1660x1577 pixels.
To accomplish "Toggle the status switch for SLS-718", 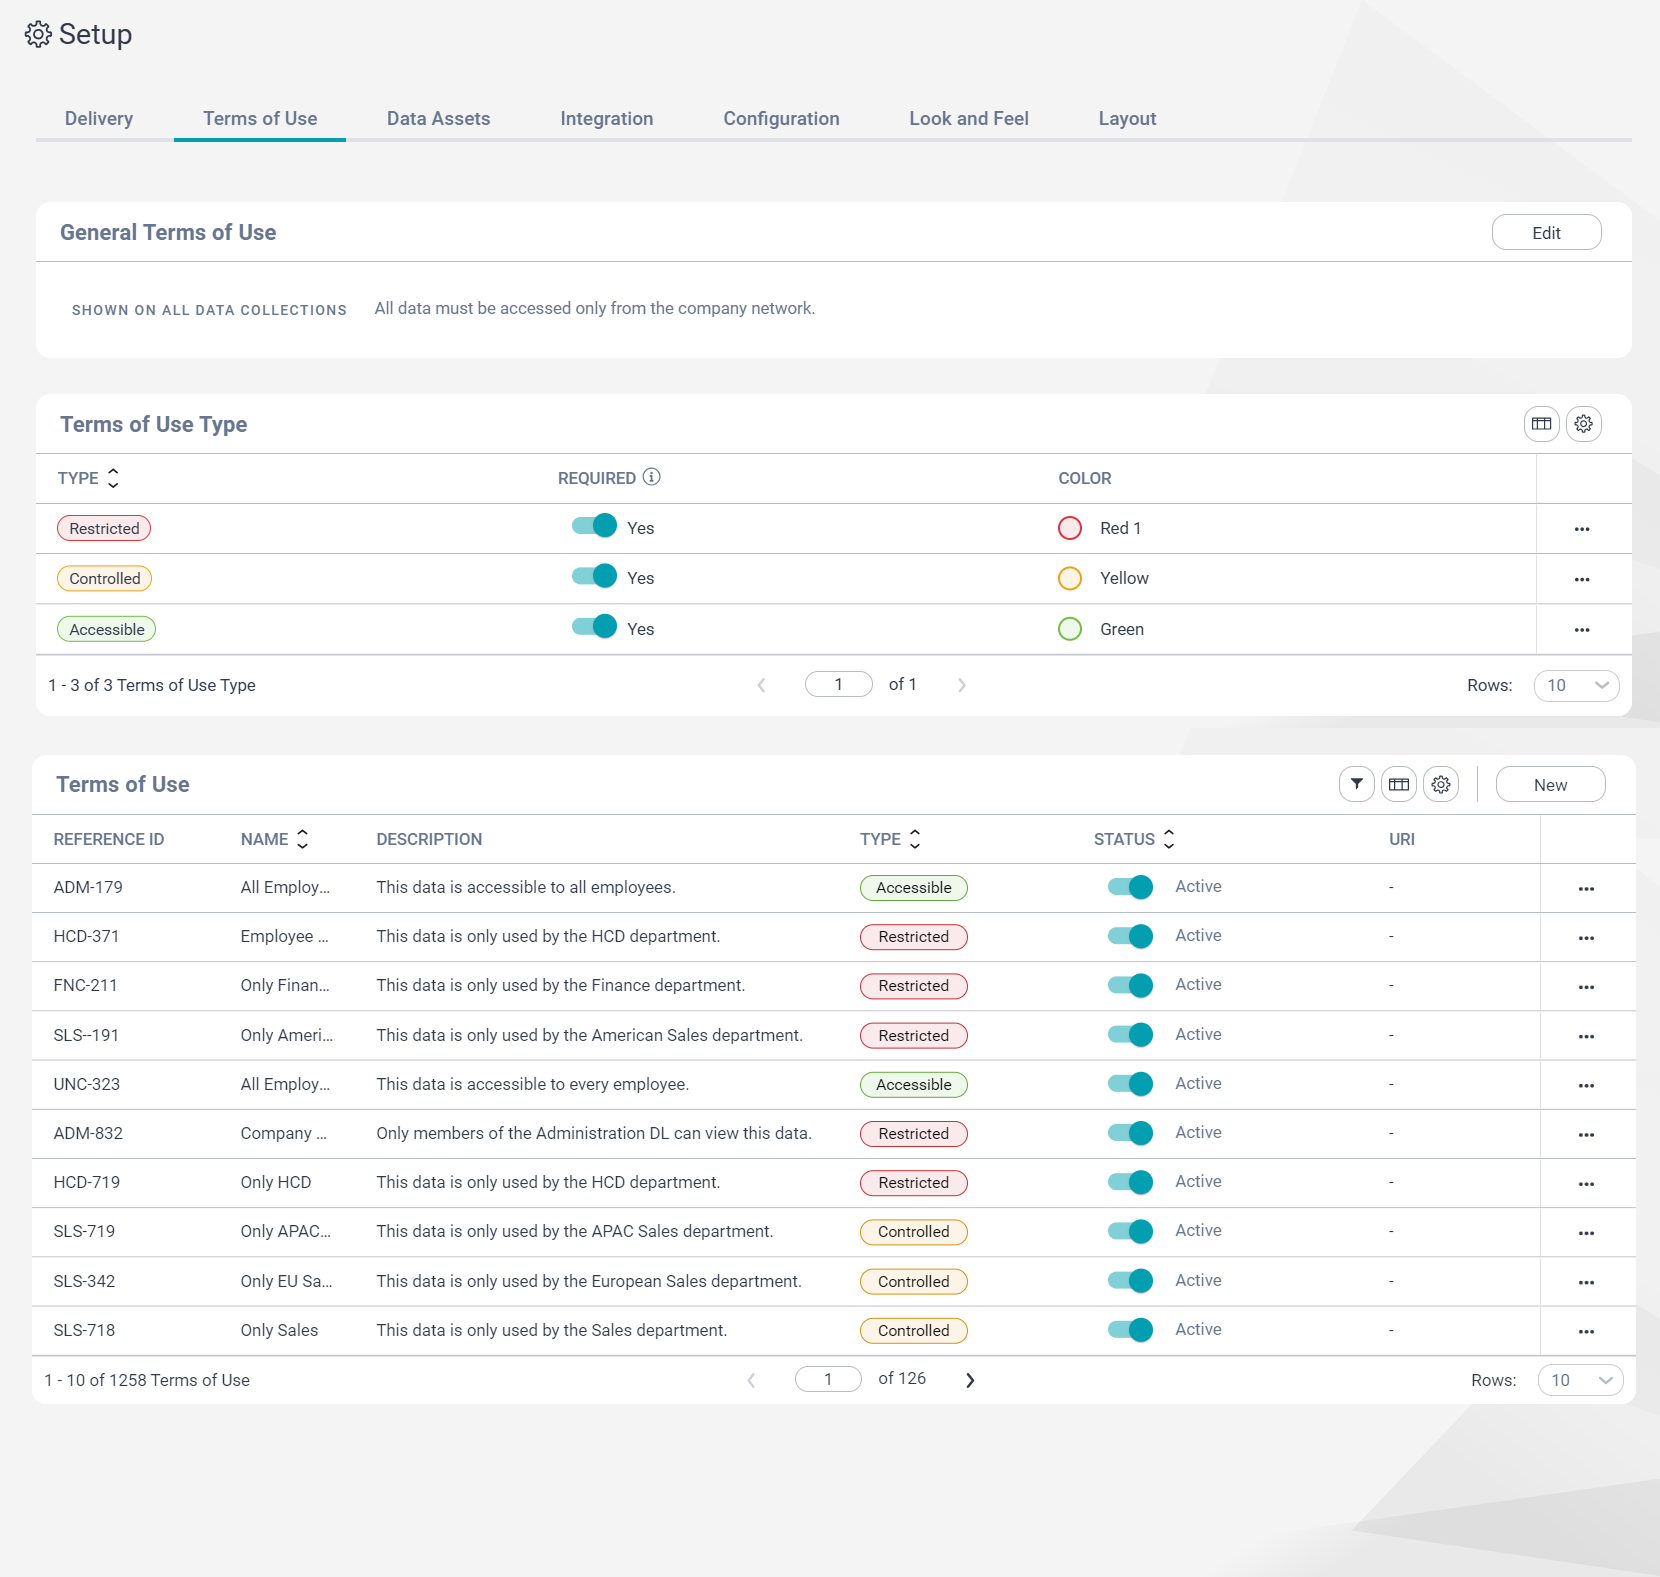I will tap(1130, 1330).
